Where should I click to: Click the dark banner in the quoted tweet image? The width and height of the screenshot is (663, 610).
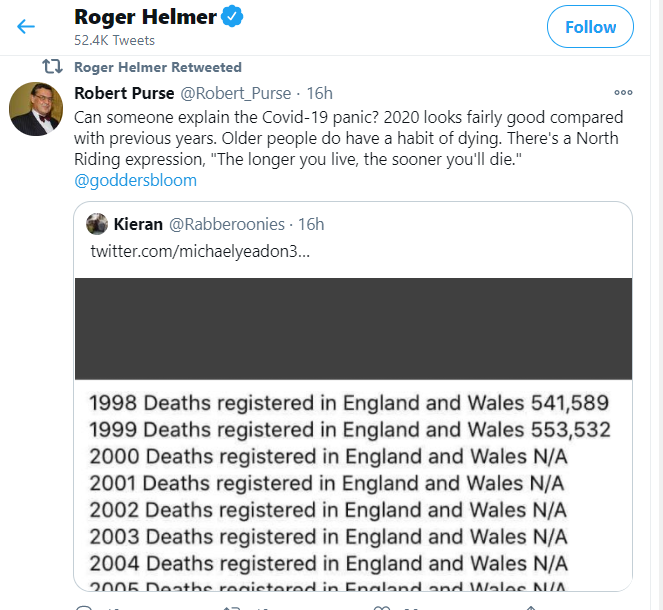pos(352,328)
